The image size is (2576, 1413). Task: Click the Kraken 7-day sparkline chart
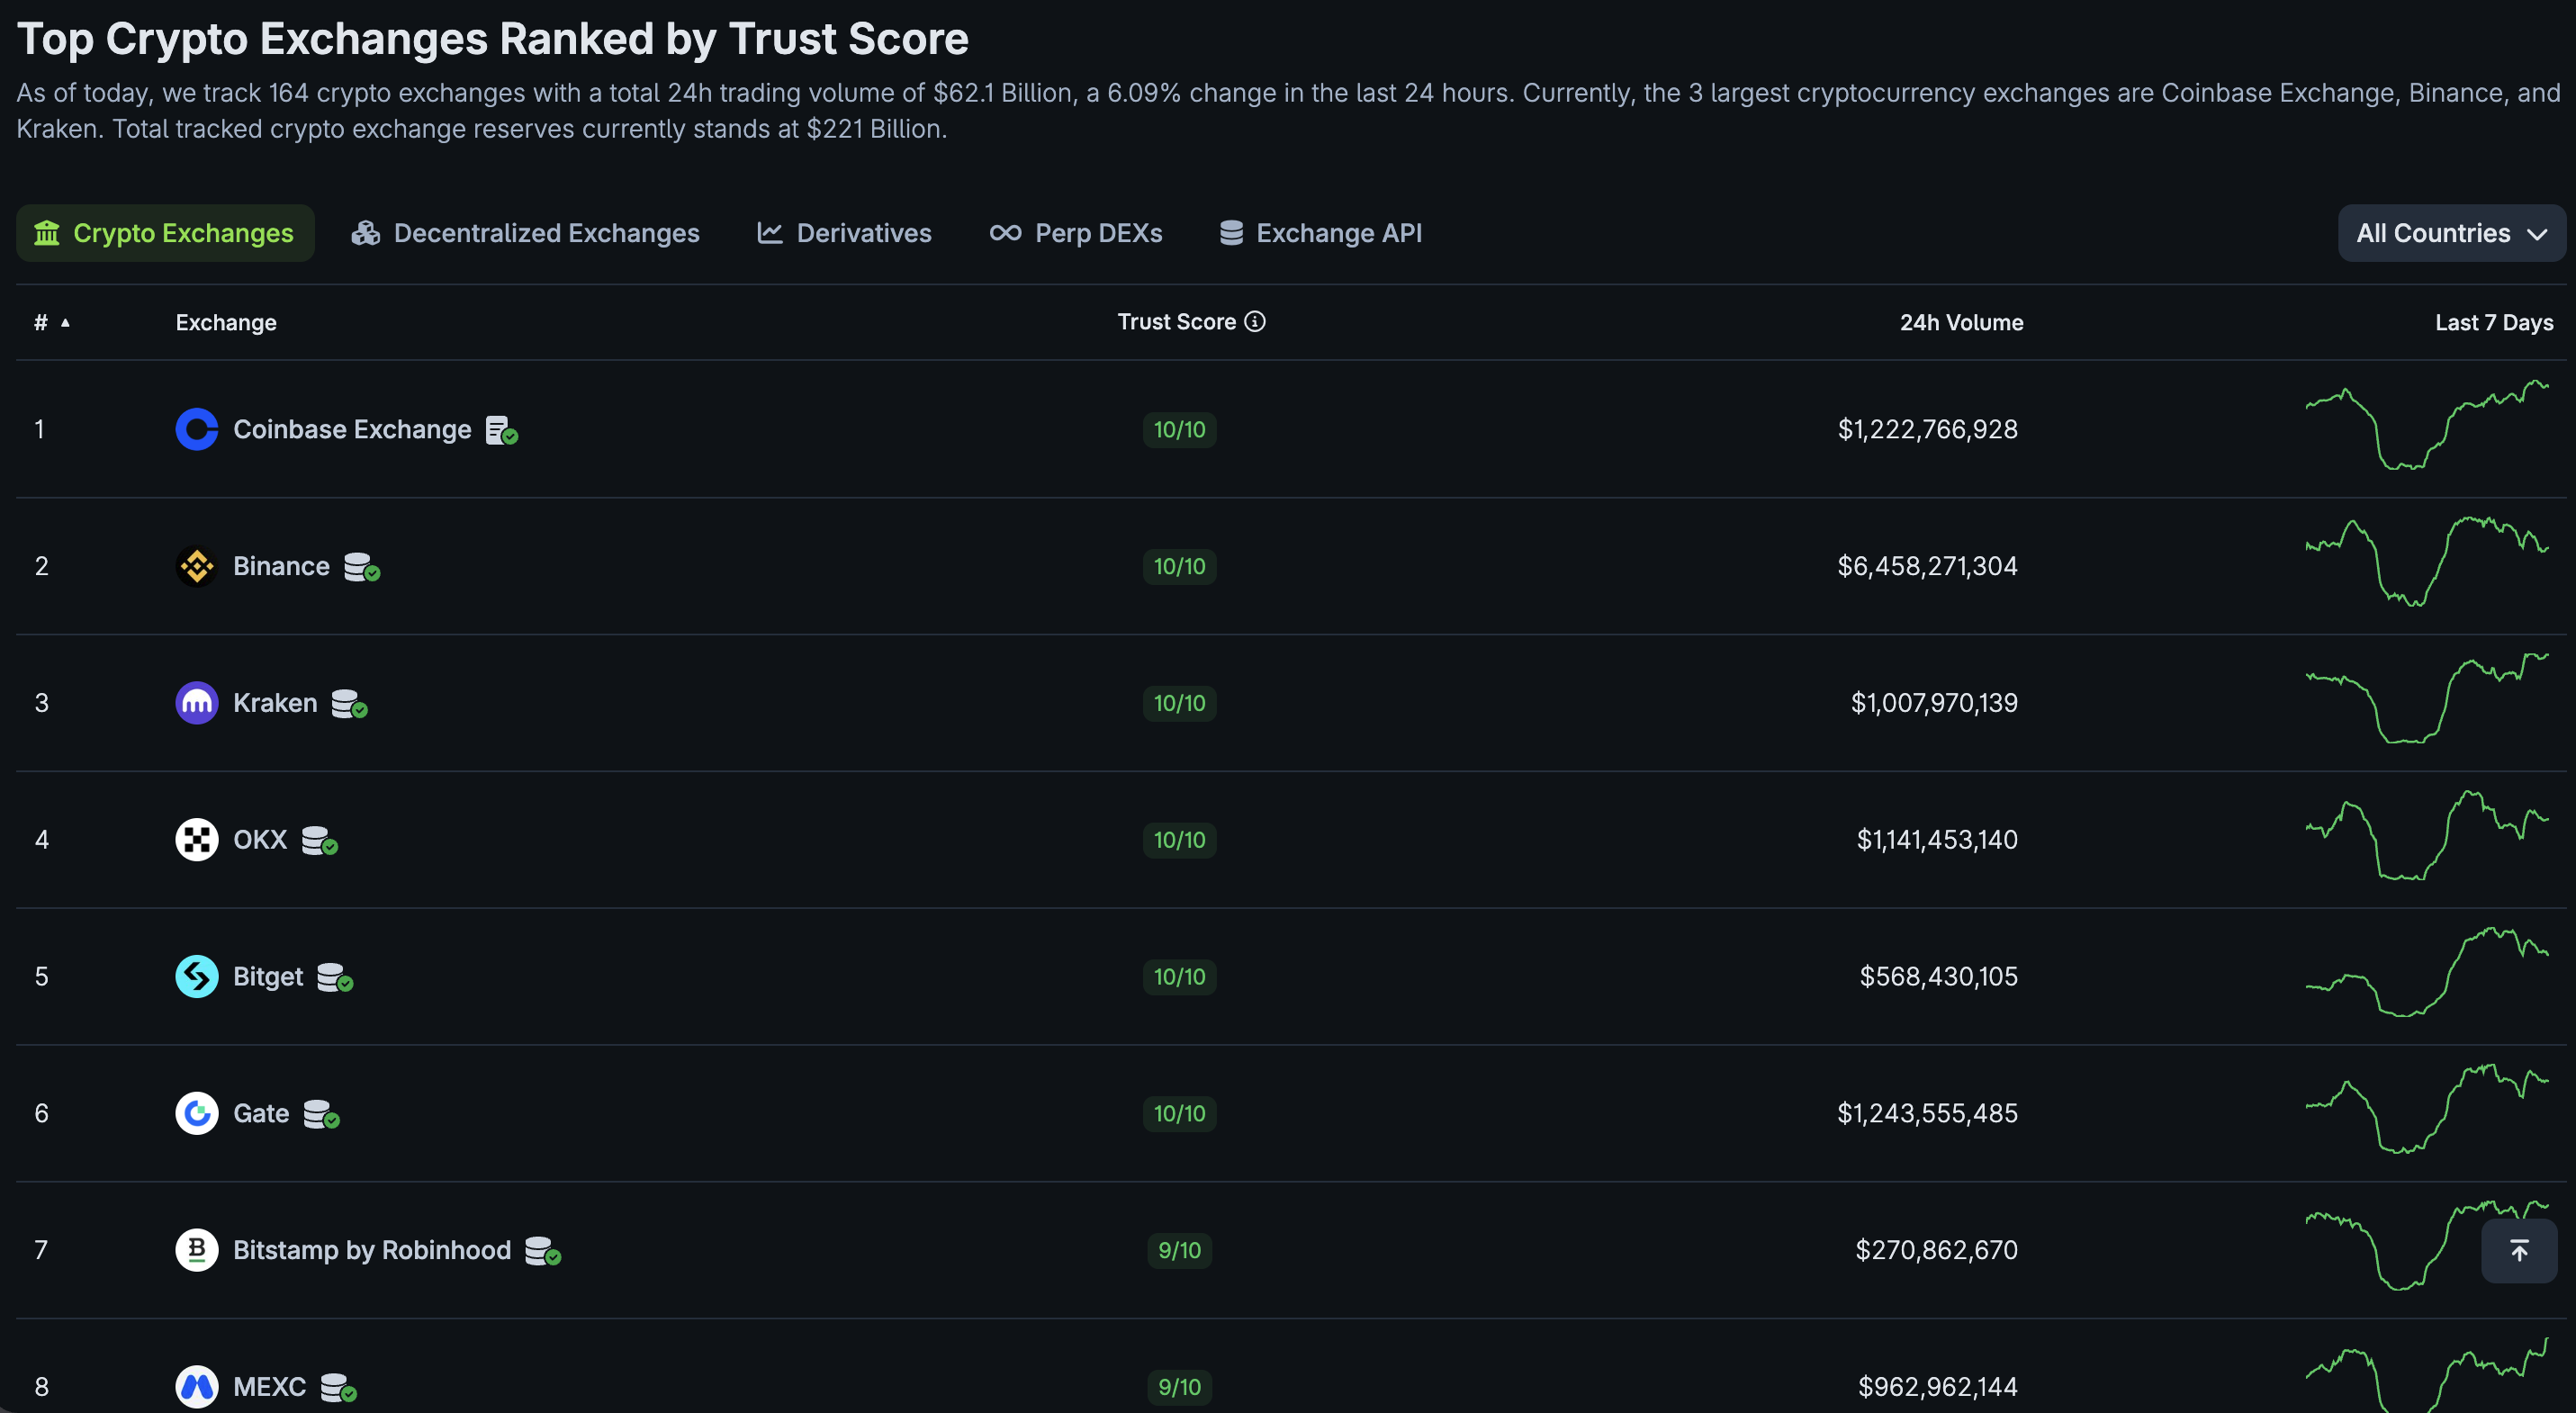pos(2427,698)
